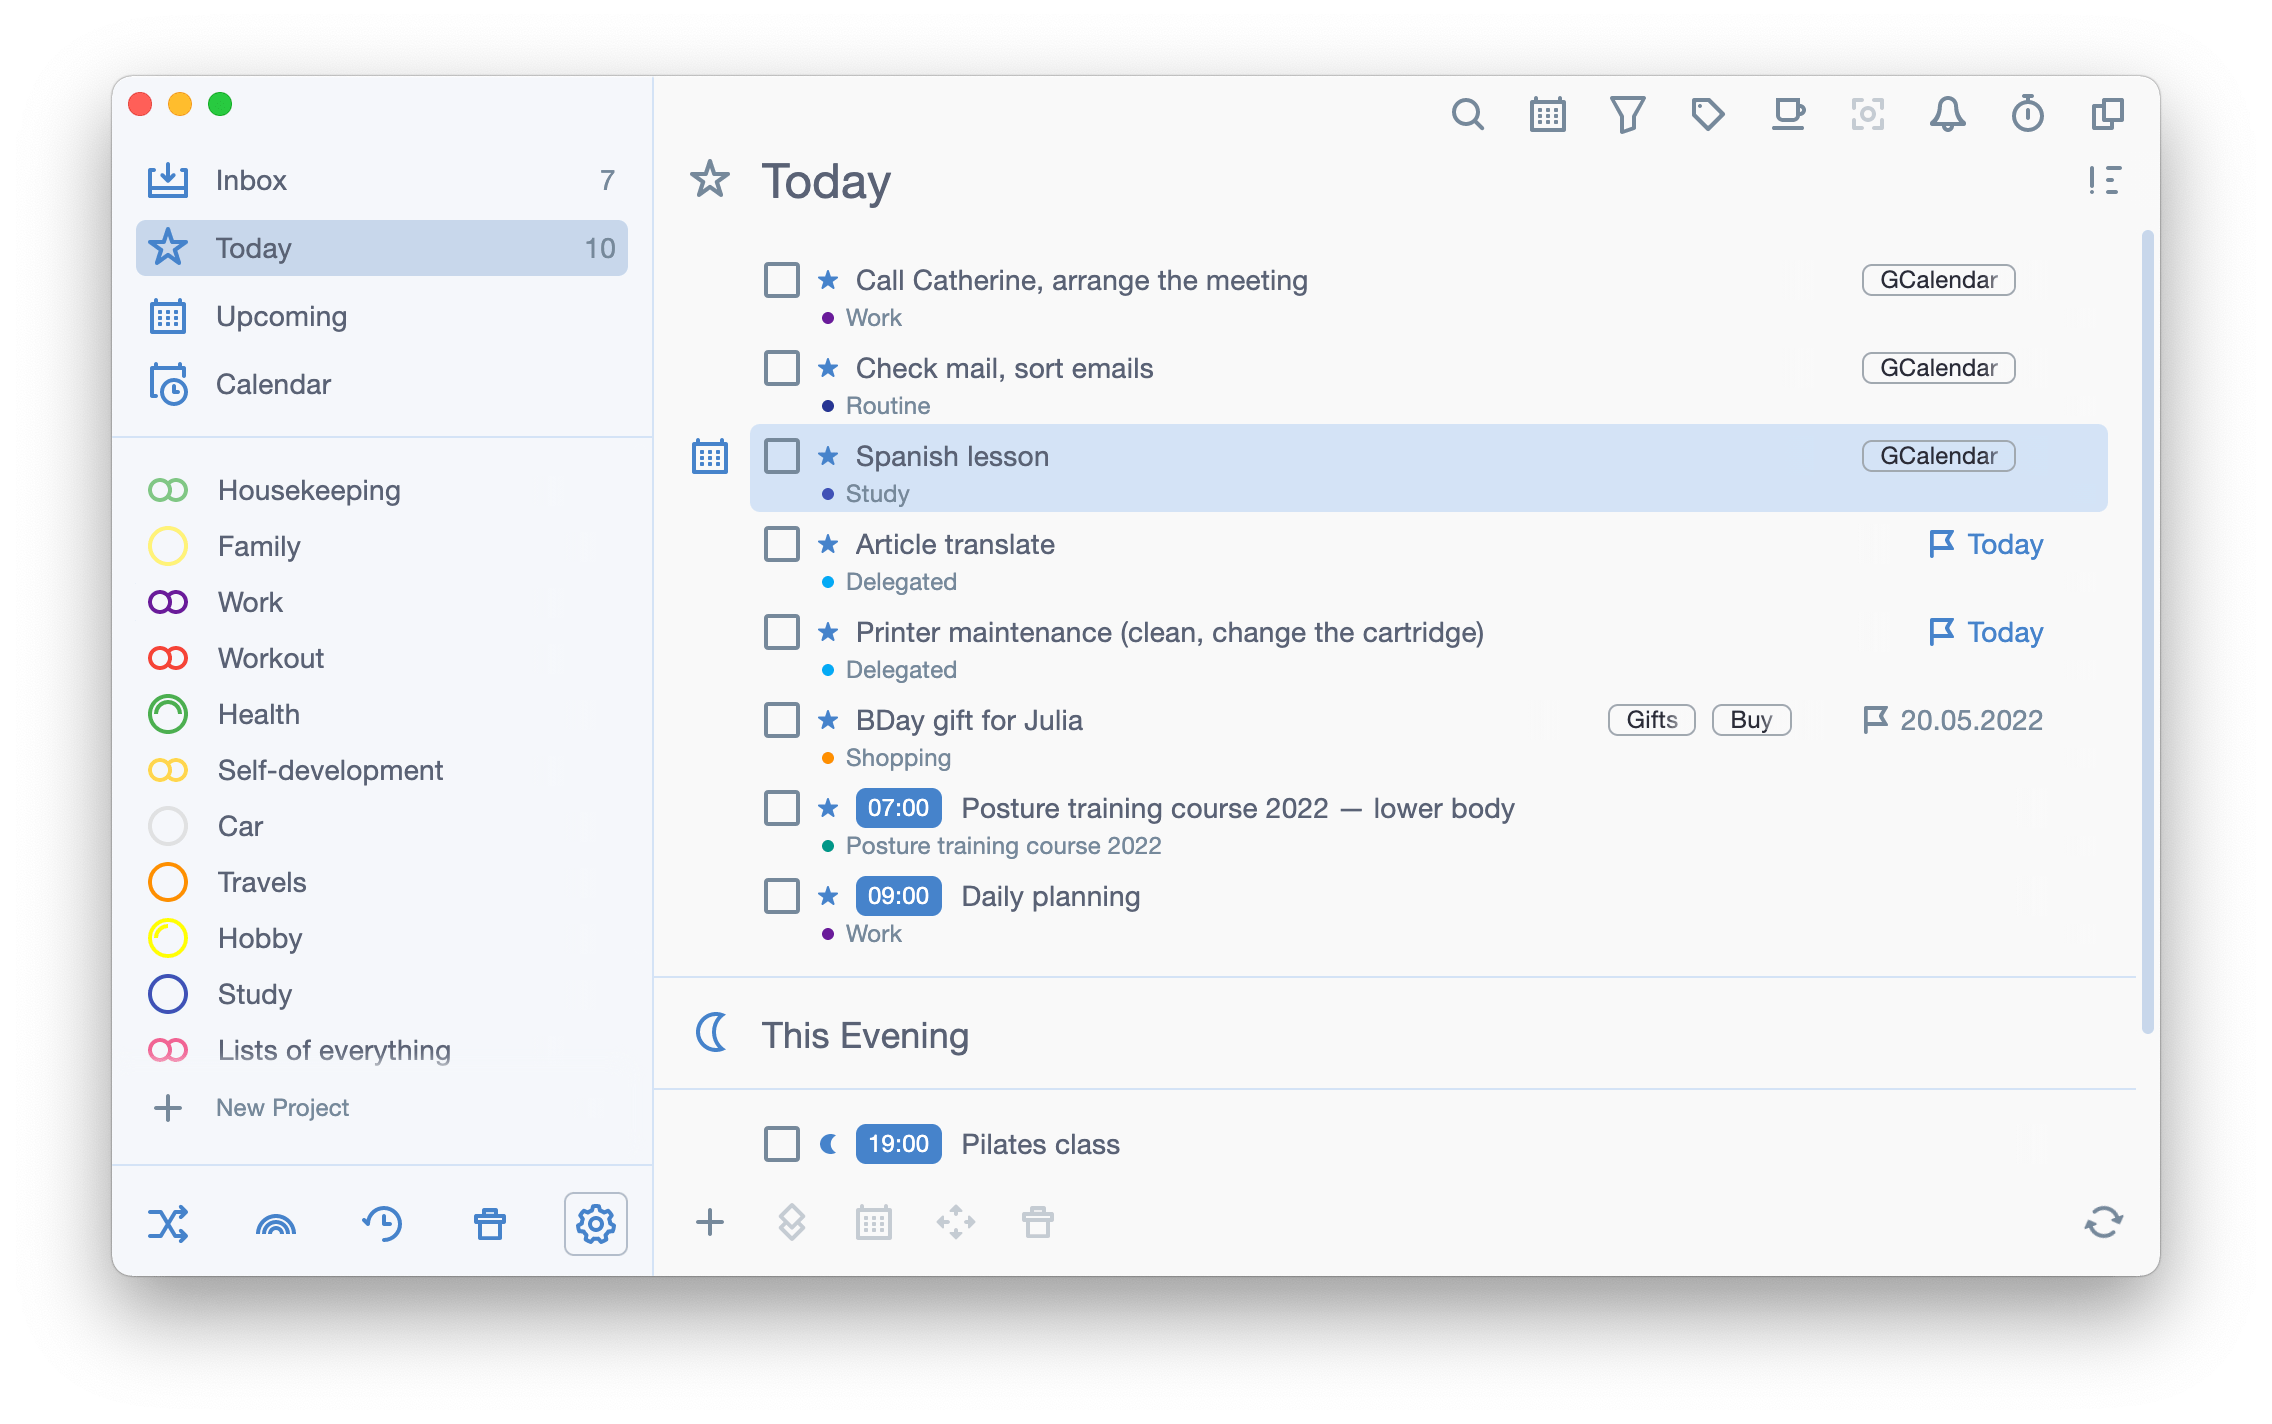The image size is (2272, 1424).
Task: Open Lists of everything project
Action: 382,1050
